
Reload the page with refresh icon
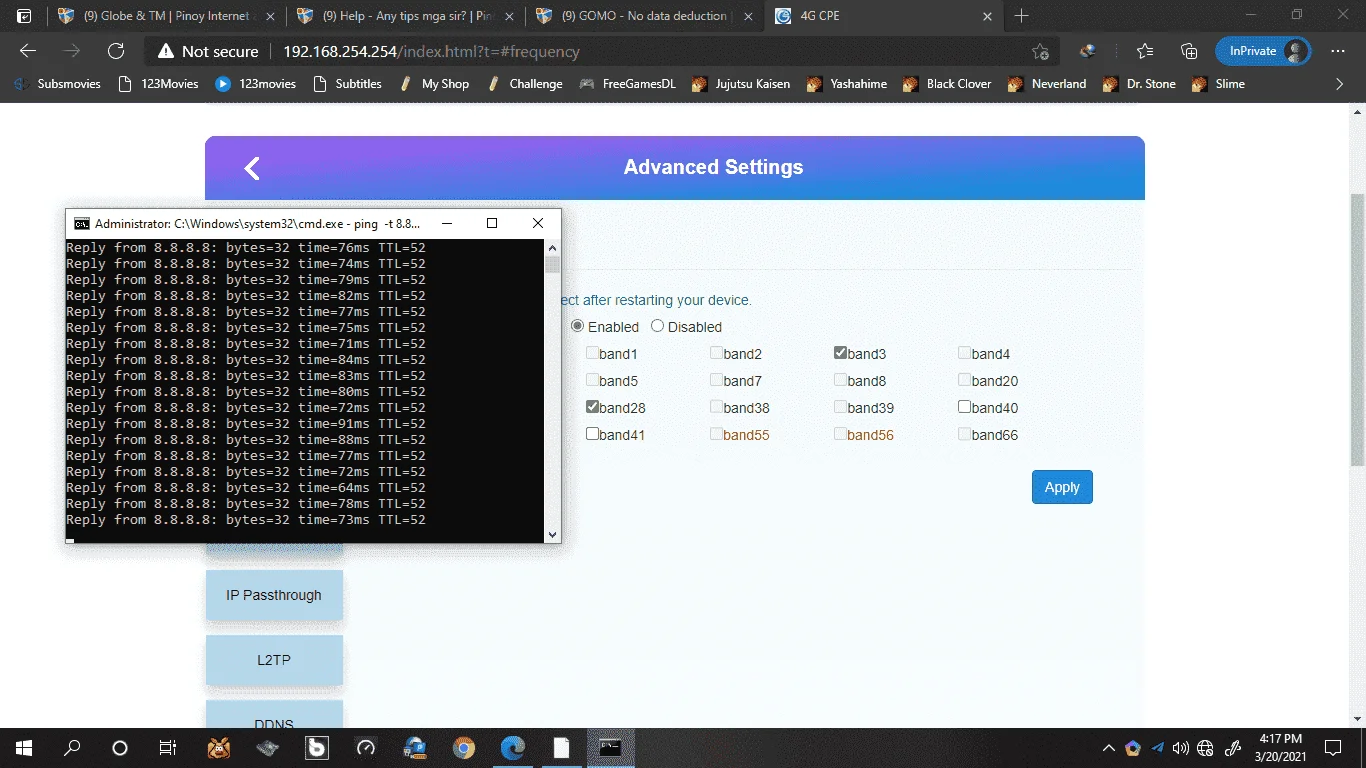(x=116, y=51)
